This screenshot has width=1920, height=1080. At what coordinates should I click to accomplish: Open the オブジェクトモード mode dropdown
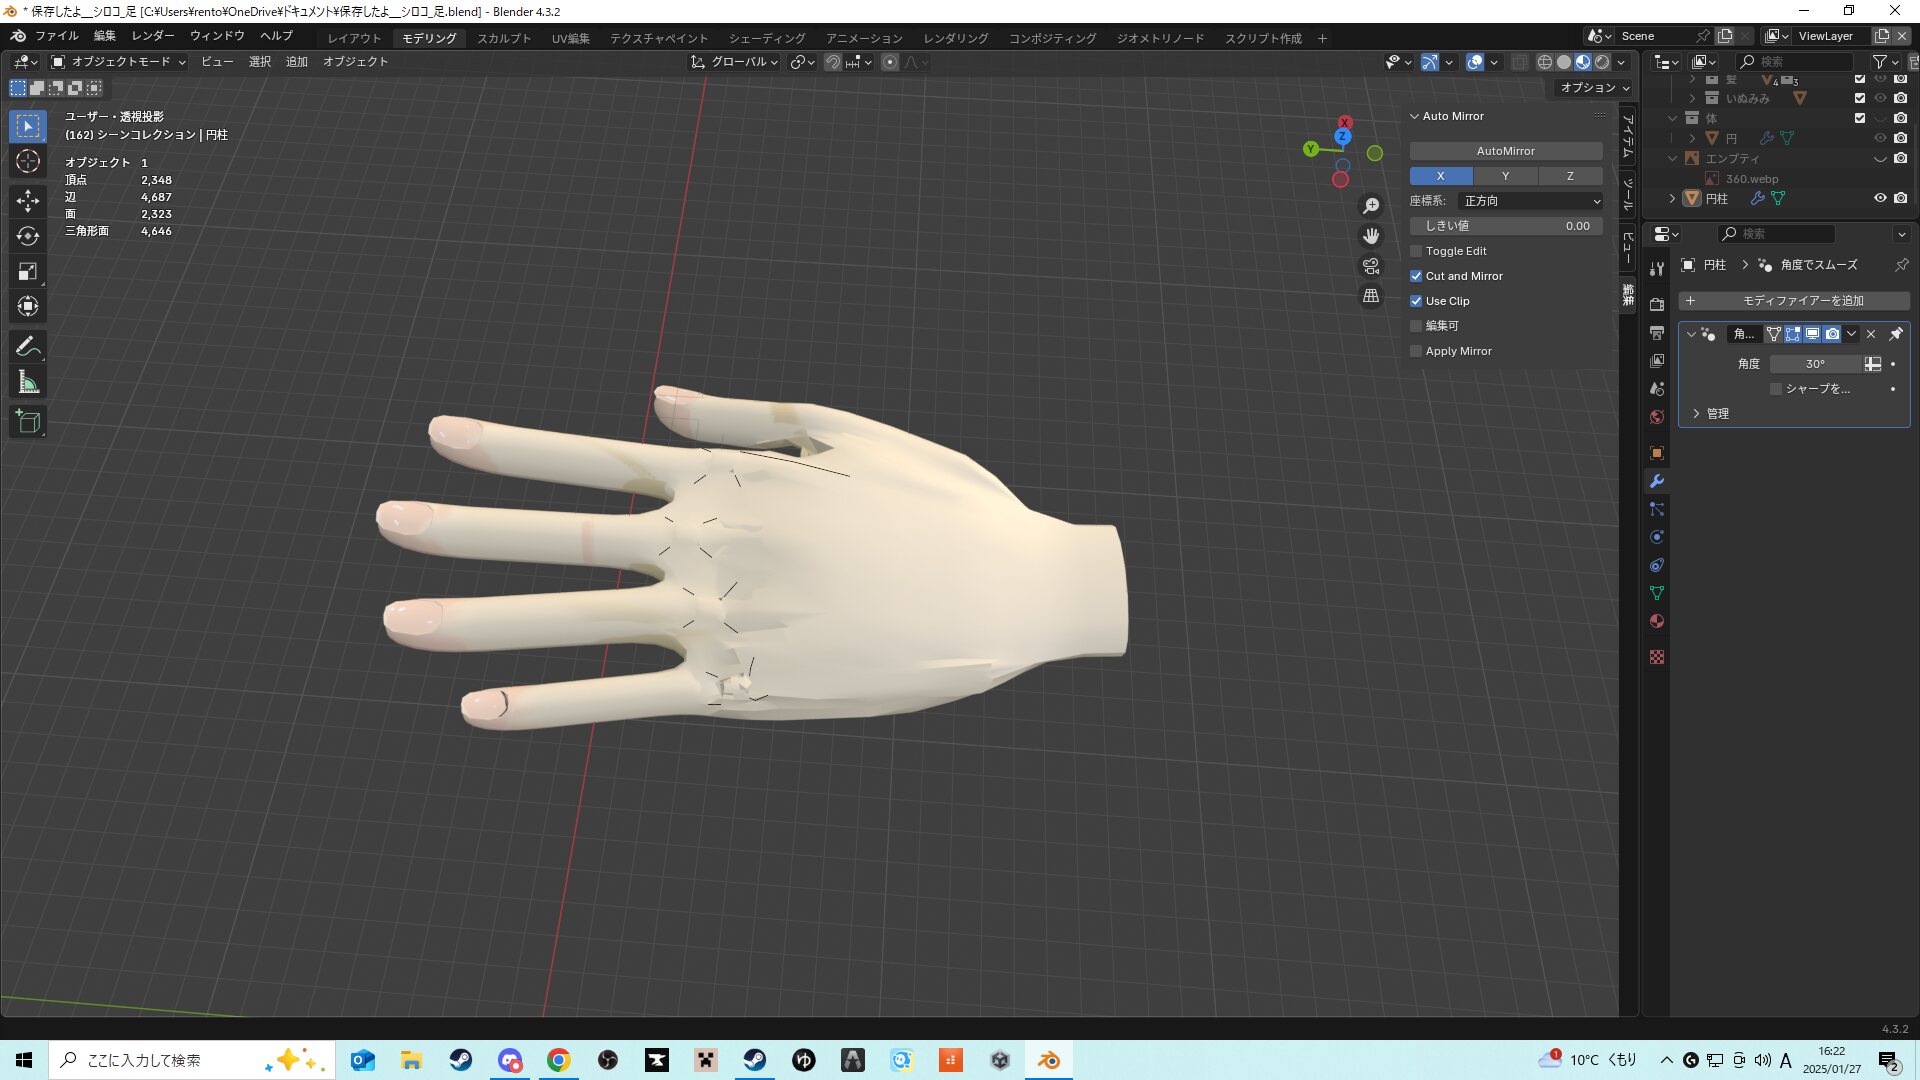coord(119,62)
